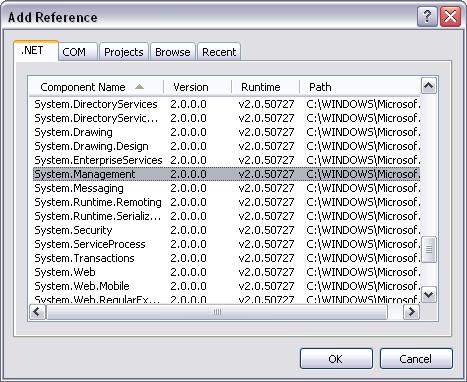Click version 2.0.0.0 of System.Security
Viewport: 467px width, 382px height.
tap(188, 230)
